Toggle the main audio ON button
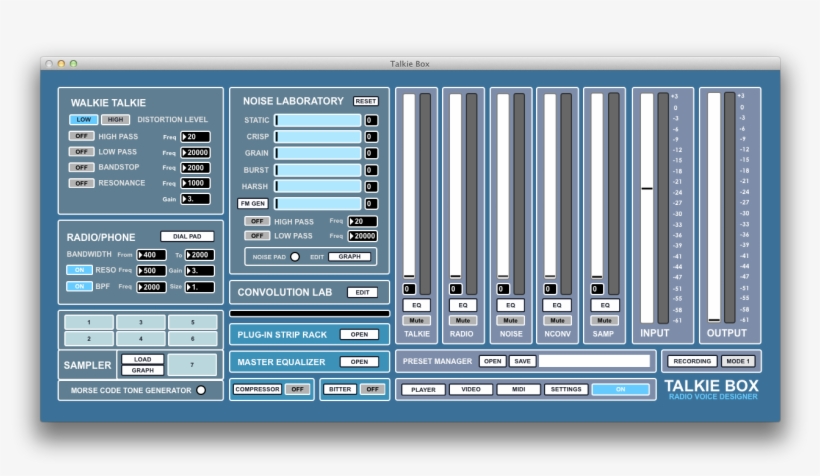 pos(620,389)
